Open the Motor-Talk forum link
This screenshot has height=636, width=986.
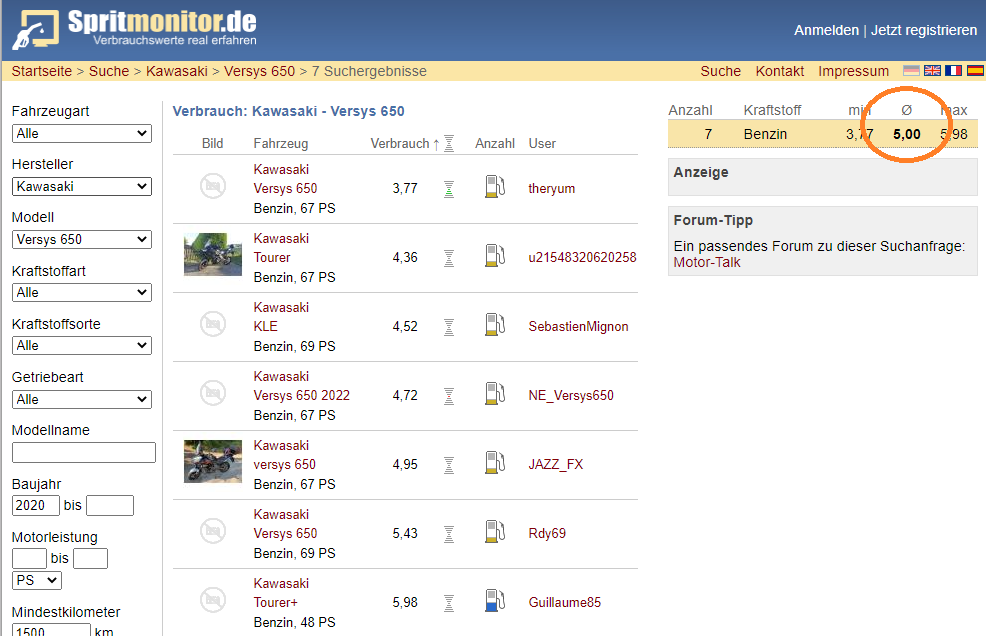coord(707,262)
